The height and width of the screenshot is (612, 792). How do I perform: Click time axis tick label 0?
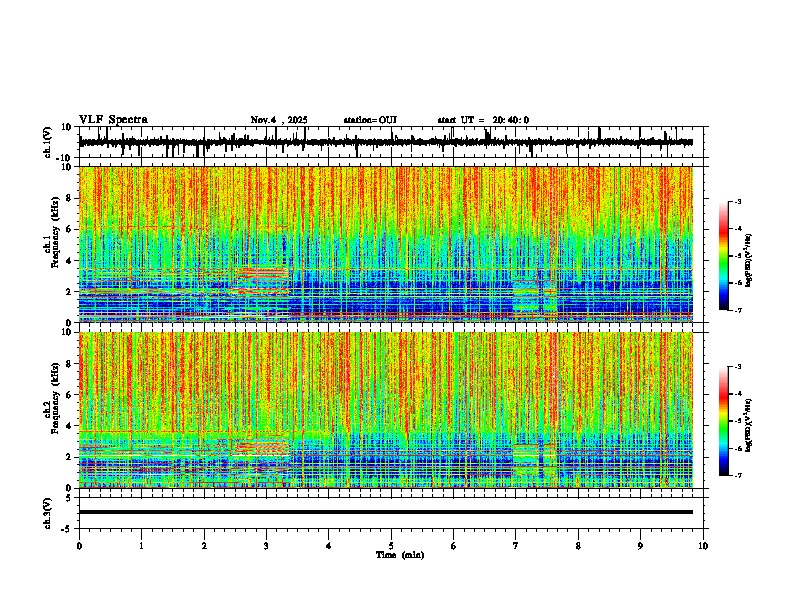(x=79, y=546)
